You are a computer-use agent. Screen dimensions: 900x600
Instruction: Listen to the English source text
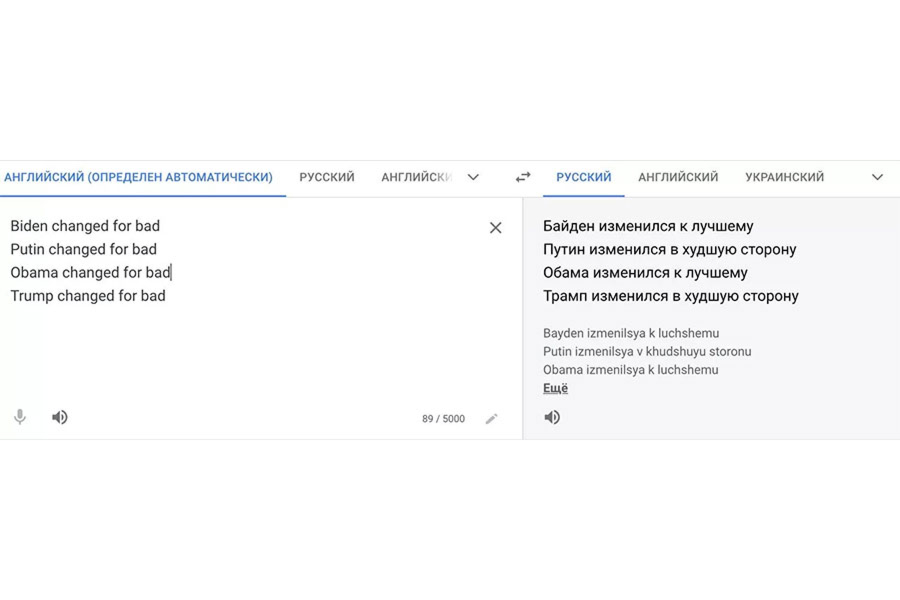tap(60, 417)
